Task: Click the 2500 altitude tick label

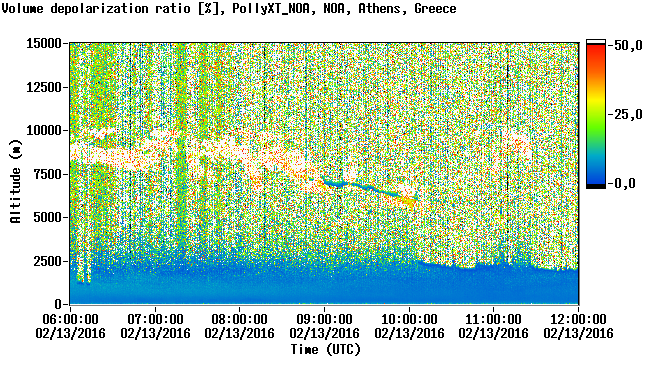Action: (47, 261)
